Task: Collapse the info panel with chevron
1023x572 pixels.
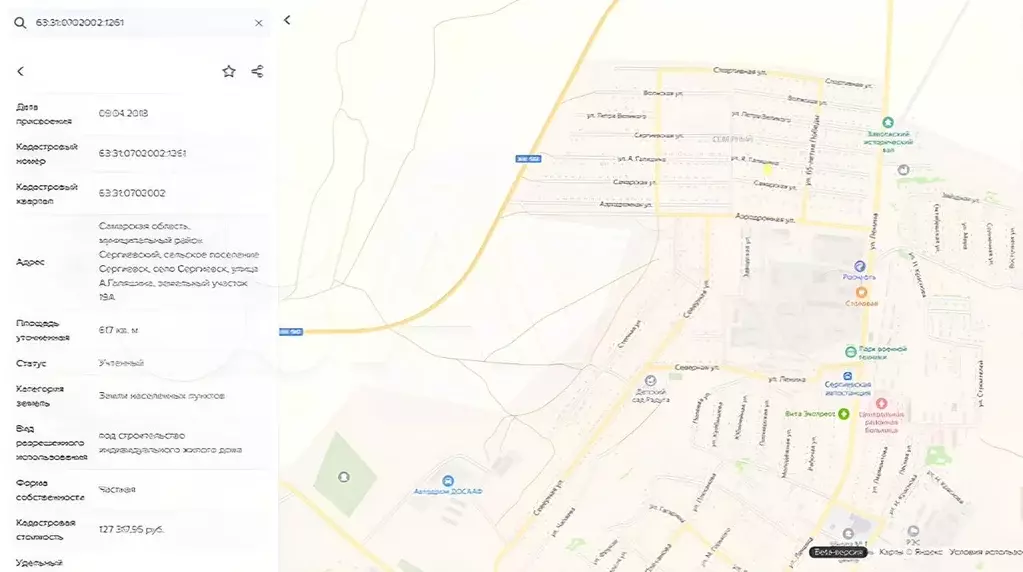Action: [x=287, y=20]
